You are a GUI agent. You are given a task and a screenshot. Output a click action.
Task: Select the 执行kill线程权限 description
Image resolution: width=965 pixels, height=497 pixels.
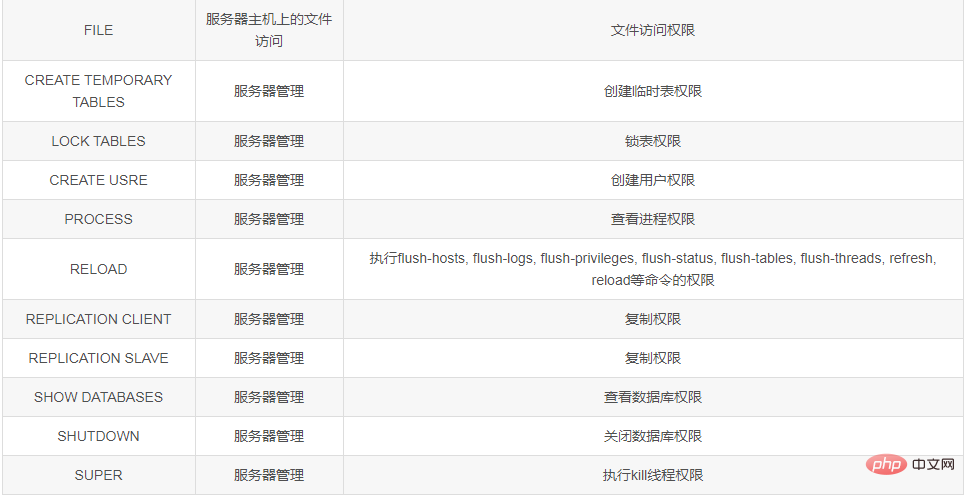(653, 475)
